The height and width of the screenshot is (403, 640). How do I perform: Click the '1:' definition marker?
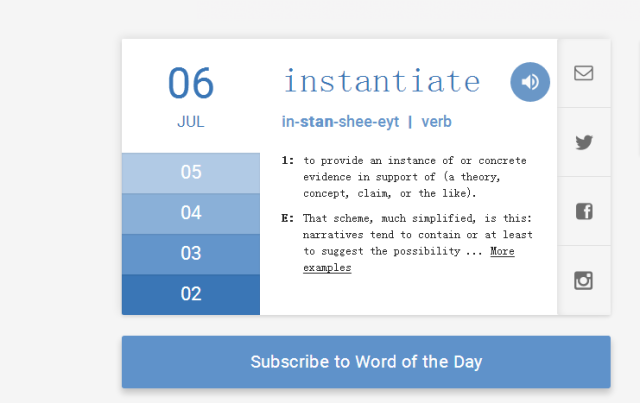[288, 160]
